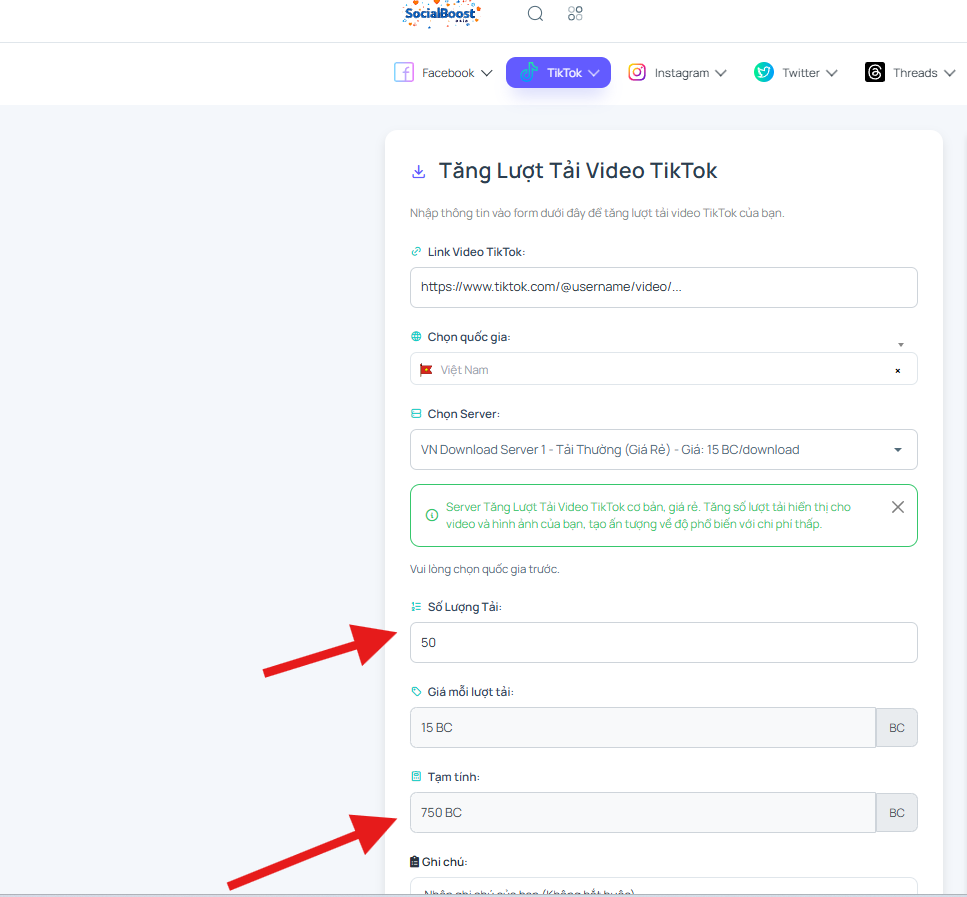
Task: Expand the TikTok chevron arrow
Action: pyautogui.click(x=594, y=73)
